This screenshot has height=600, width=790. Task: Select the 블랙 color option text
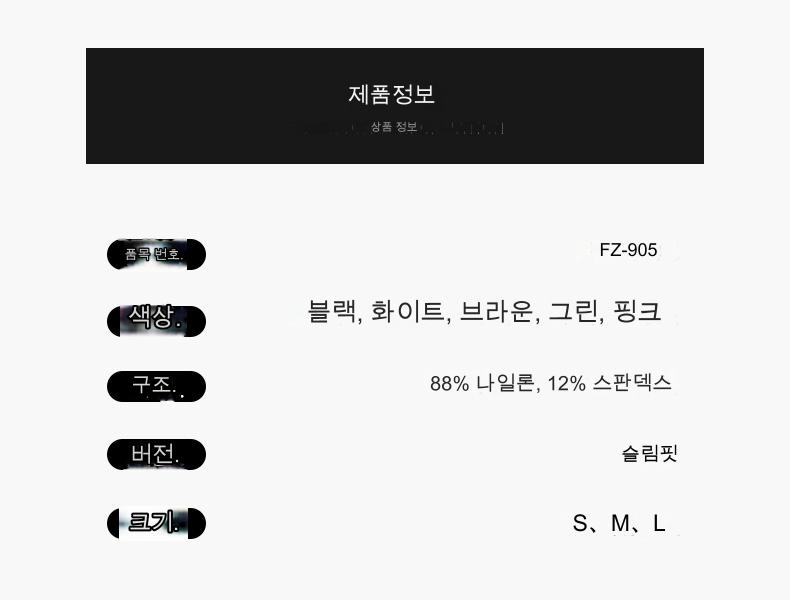point(333,311)
